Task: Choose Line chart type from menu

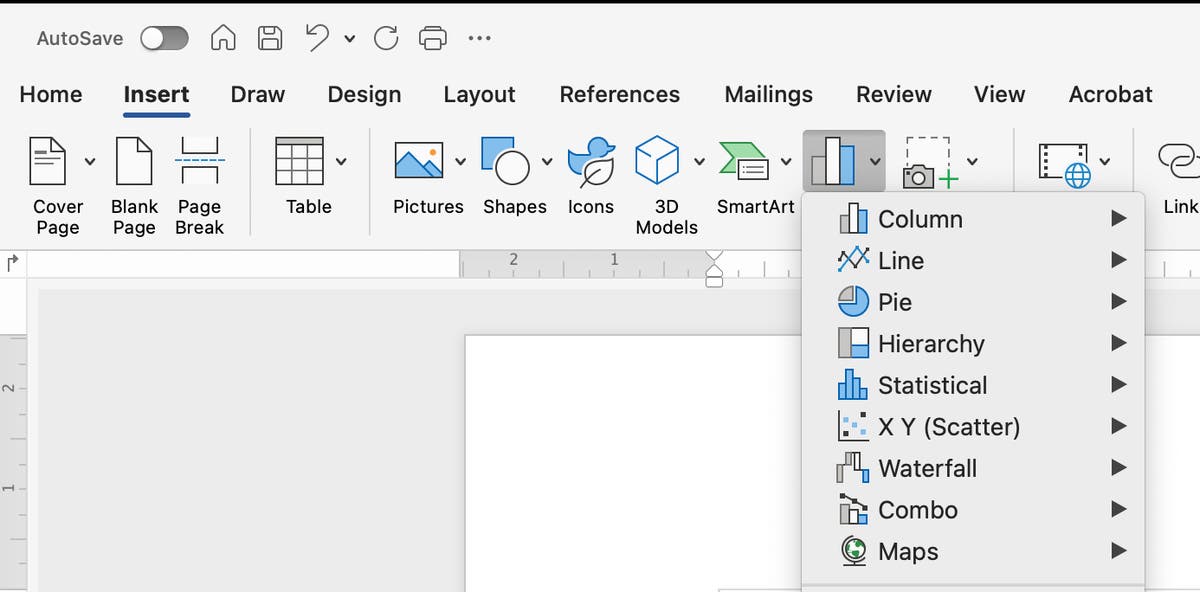Action: 973,261
